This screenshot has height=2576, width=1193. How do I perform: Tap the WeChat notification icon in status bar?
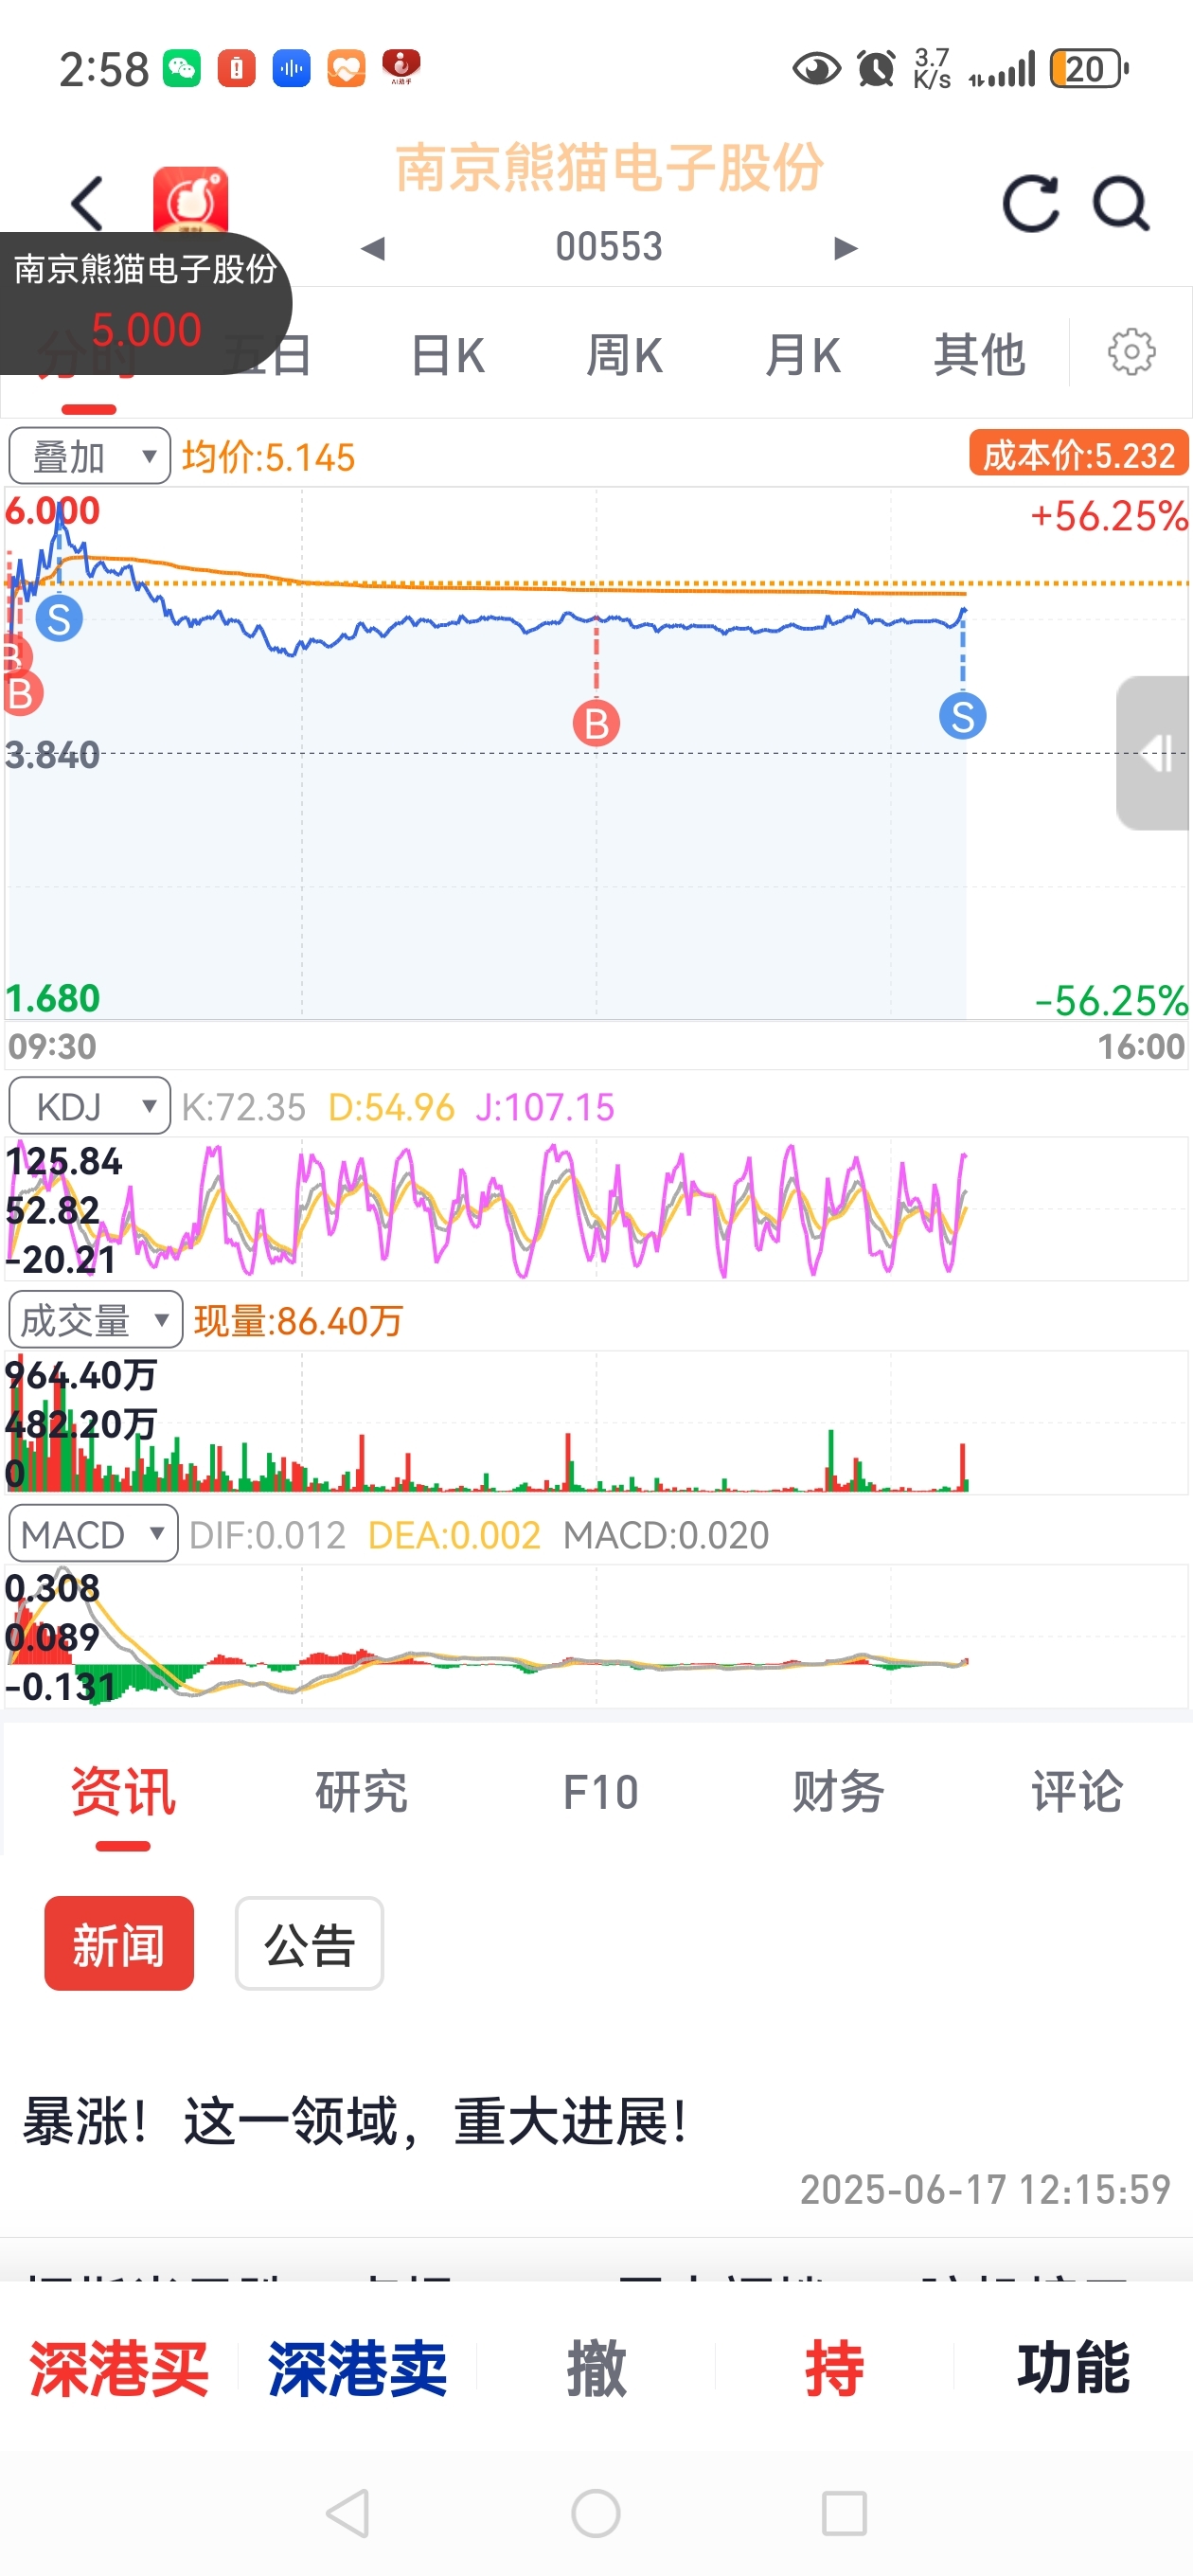182,68
